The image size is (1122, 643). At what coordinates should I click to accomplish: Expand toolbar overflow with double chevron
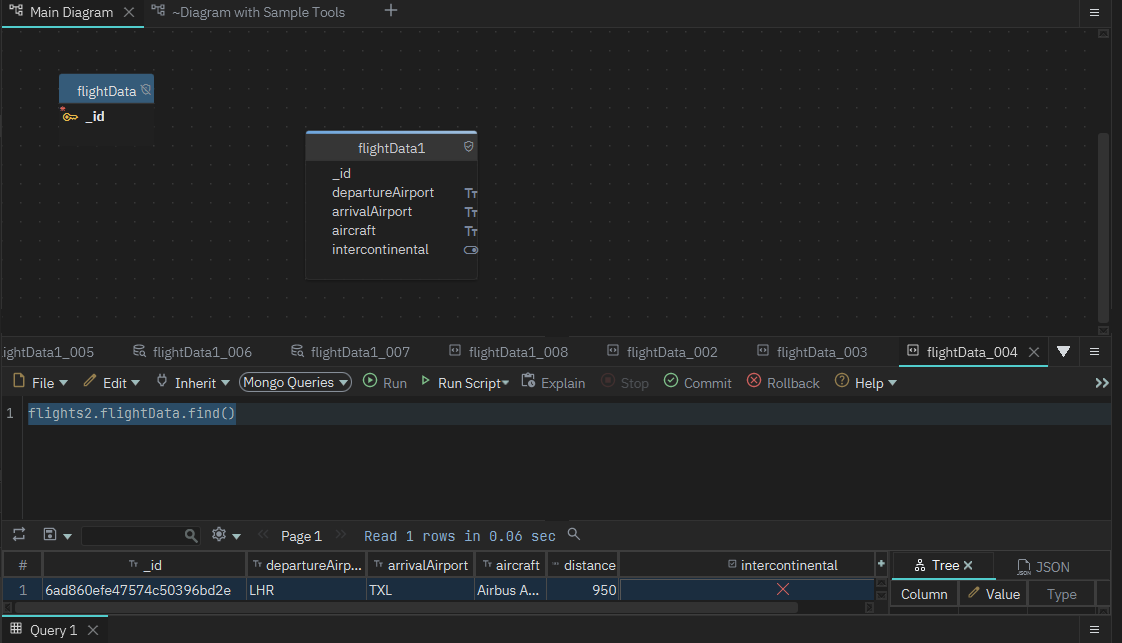pos(1102,383)
